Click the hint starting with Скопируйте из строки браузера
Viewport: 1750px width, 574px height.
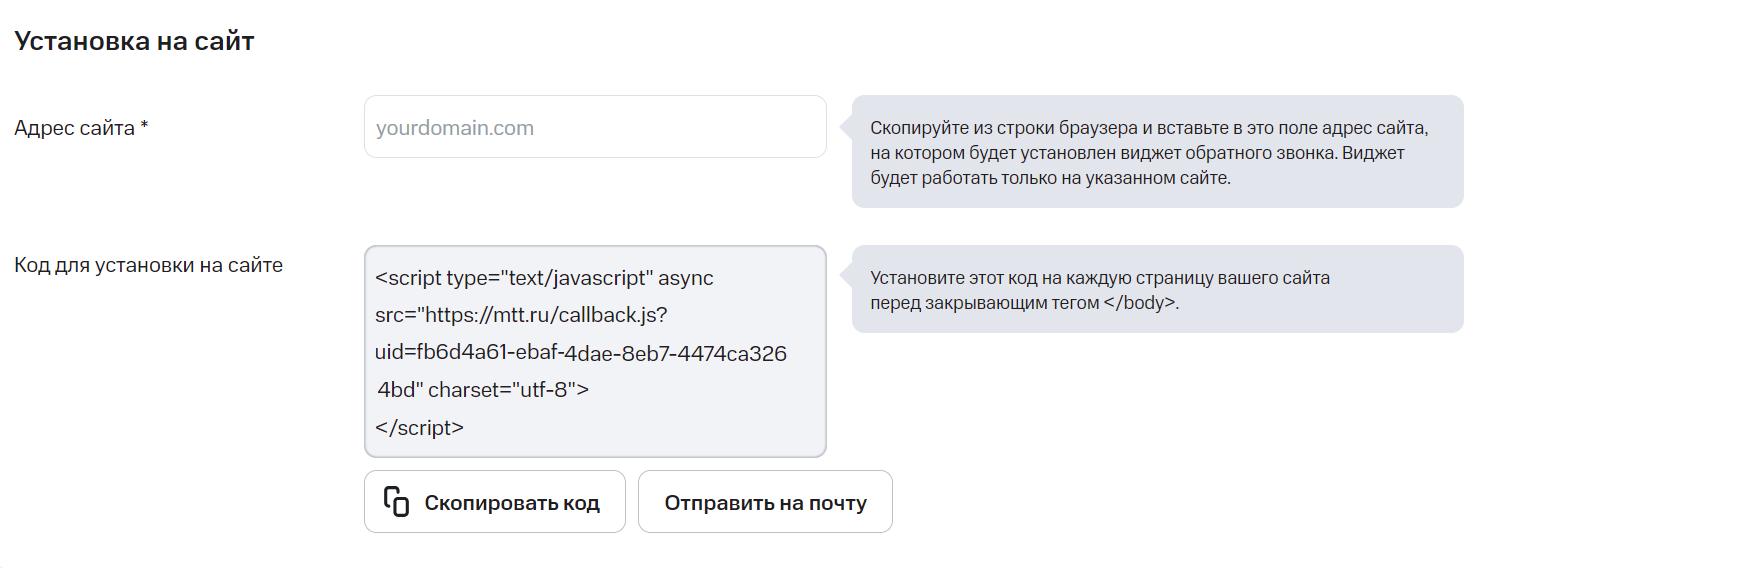tap(1148, 128)
